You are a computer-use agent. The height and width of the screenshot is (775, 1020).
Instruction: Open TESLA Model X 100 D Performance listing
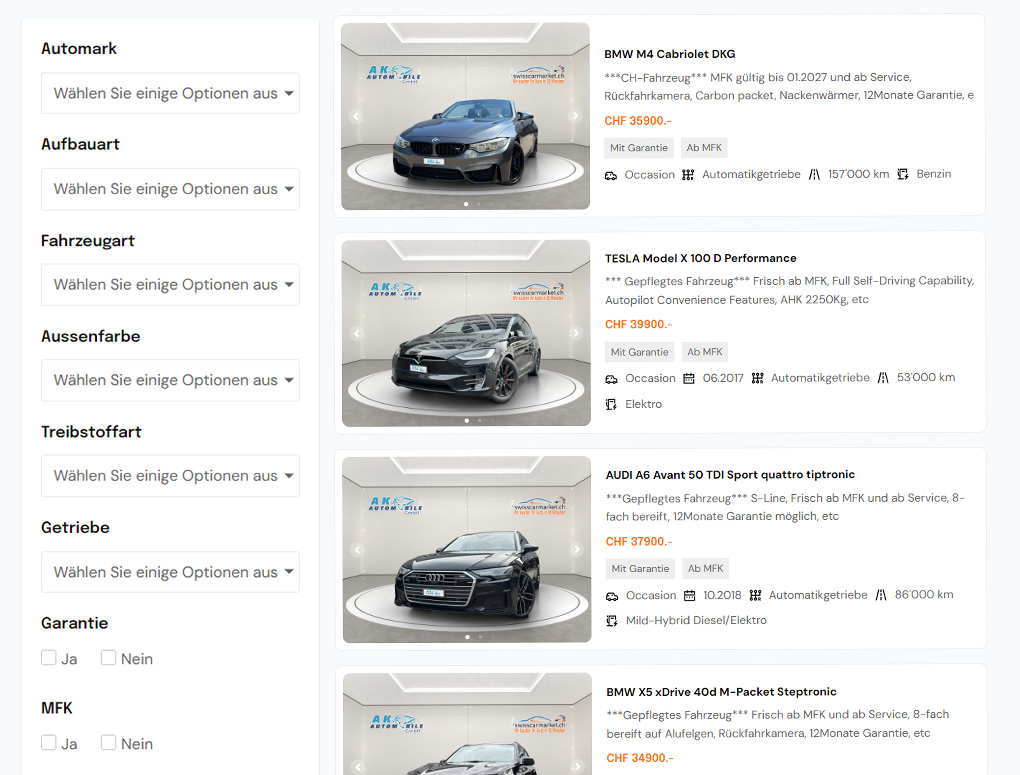click(700, 258)
